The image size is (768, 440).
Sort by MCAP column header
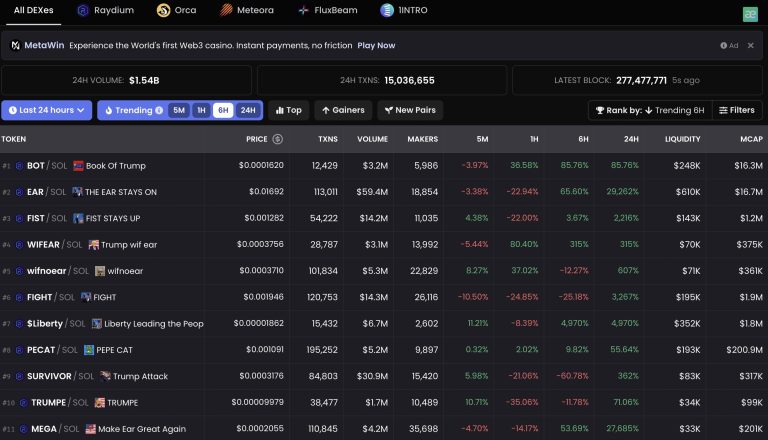tap(751, 139)
